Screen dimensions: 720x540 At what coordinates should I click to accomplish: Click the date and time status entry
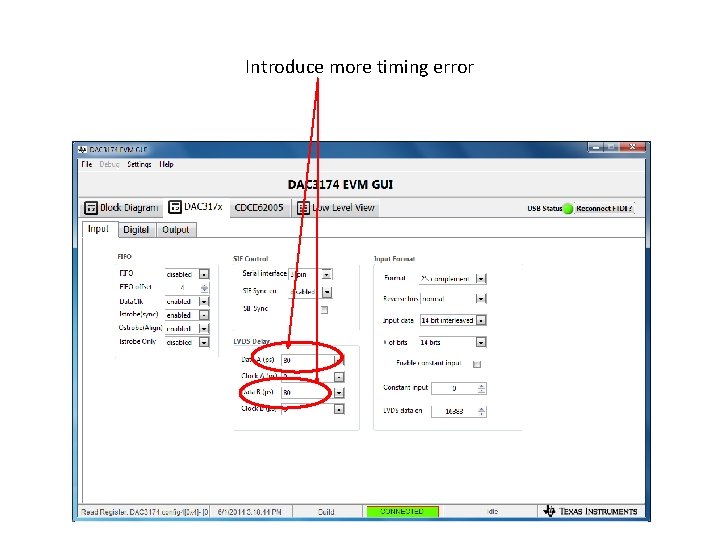(x=249, y=512)
